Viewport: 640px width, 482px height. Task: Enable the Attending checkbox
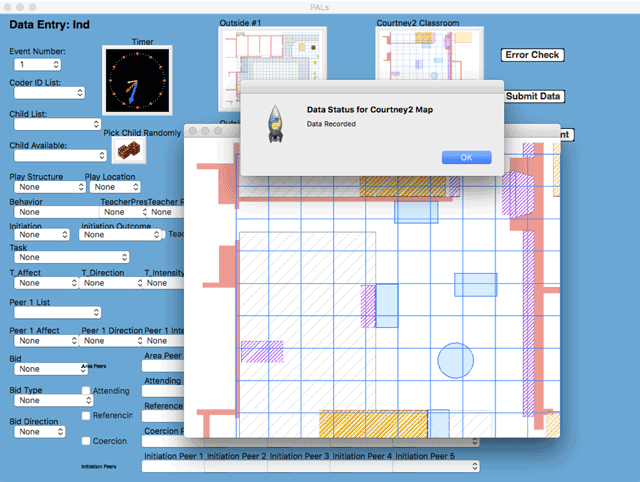point(86,391)
